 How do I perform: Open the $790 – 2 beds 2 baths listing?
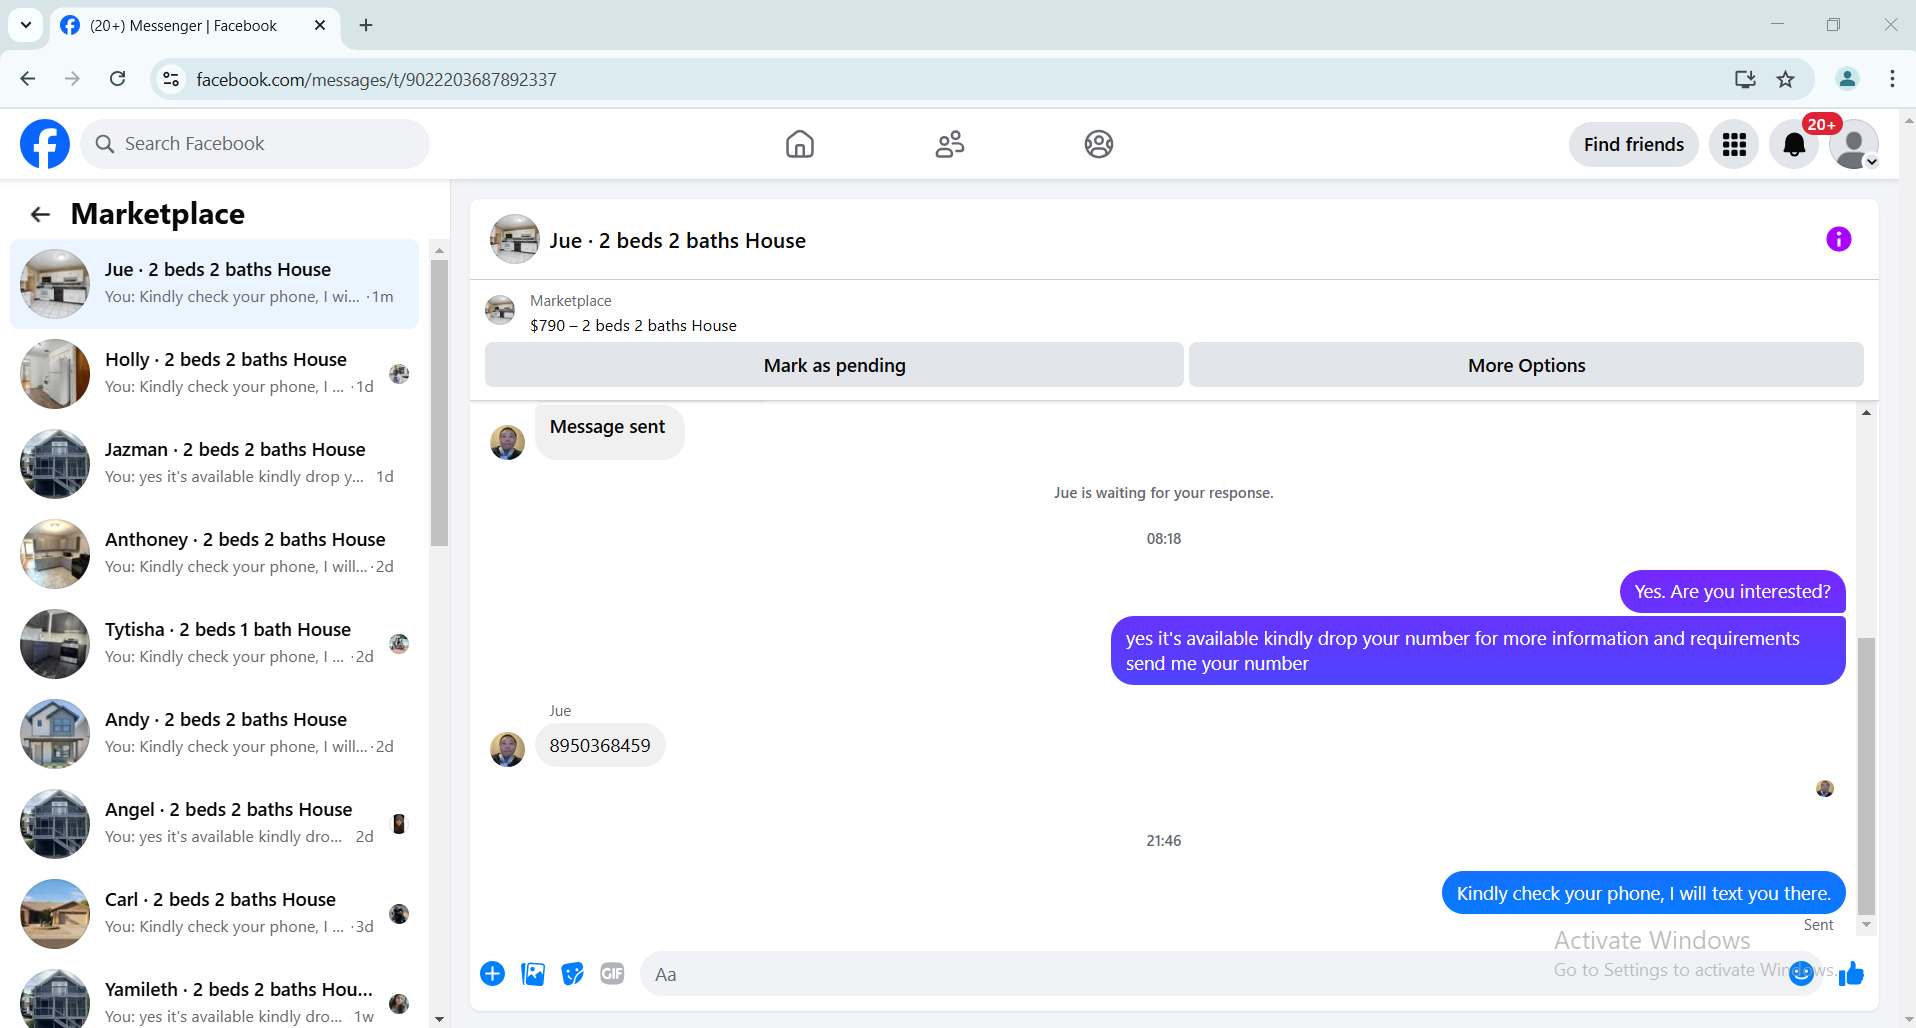click(x=633, y=326)
